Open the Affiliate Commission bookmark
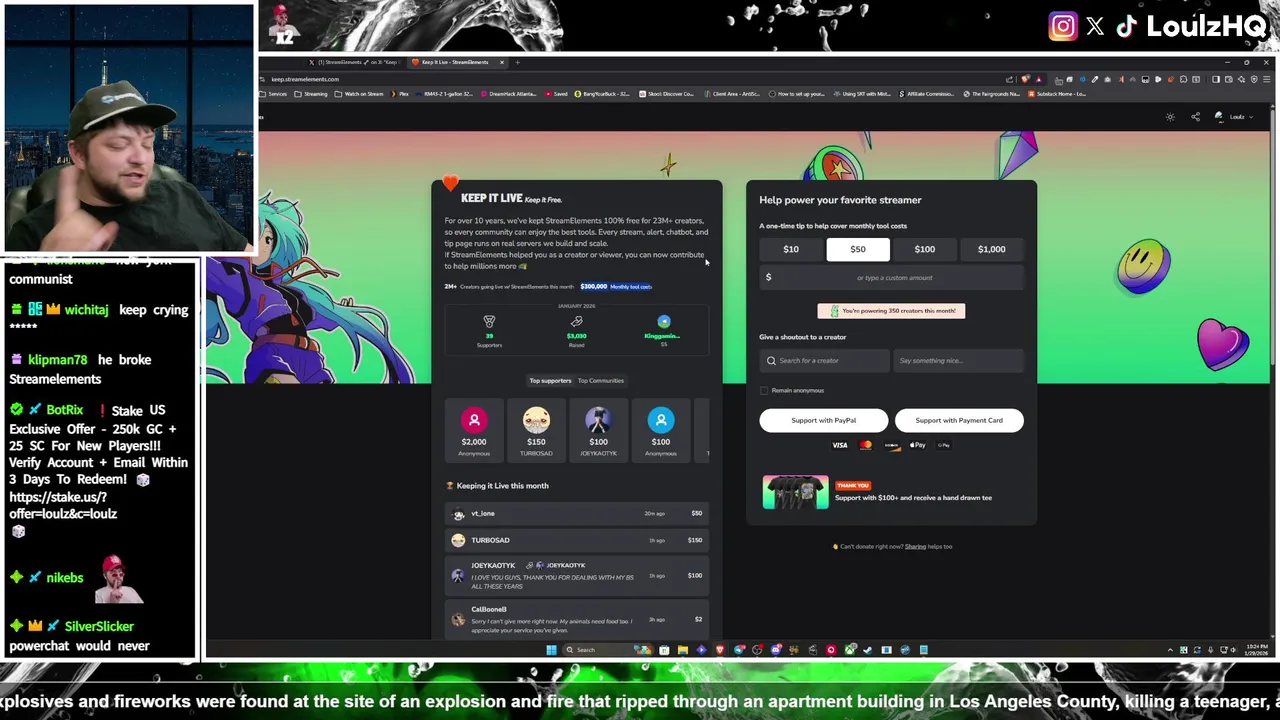This screenshot has height=720, width=1280. [928, 94]
